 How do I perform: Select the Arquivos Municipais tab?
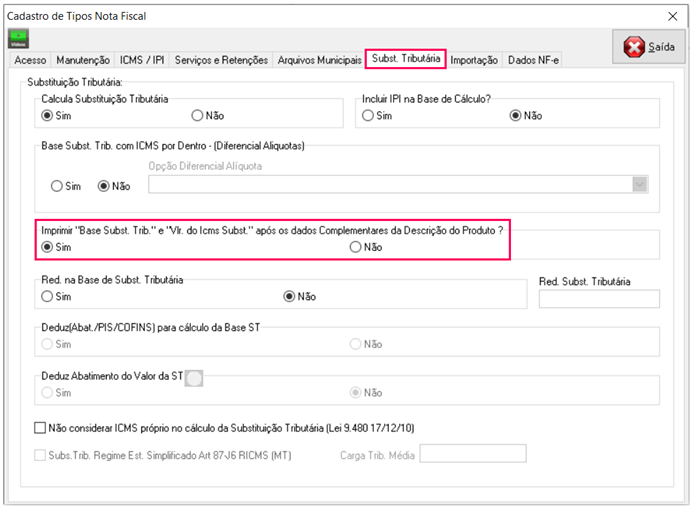[319, 61]
